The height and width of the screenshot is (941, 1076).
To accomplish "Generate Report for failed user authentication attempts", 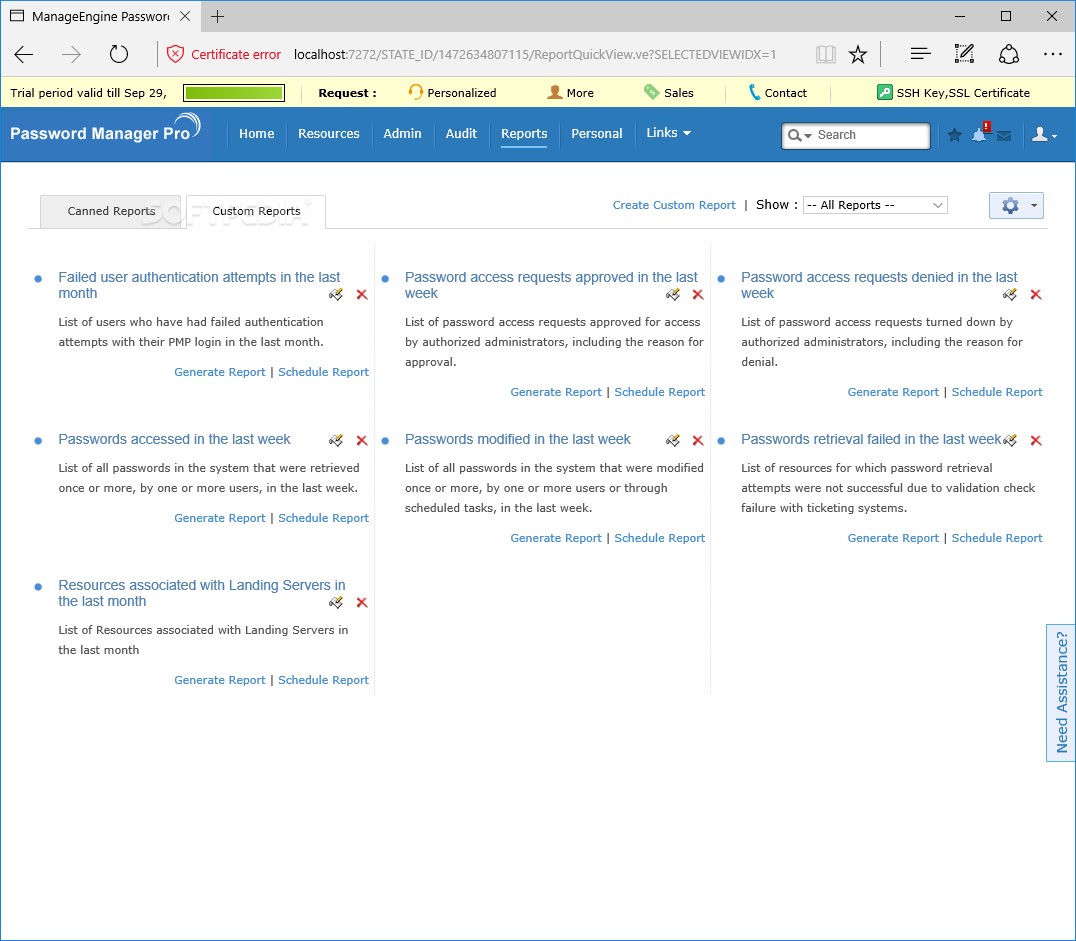I will click(220, 372).
